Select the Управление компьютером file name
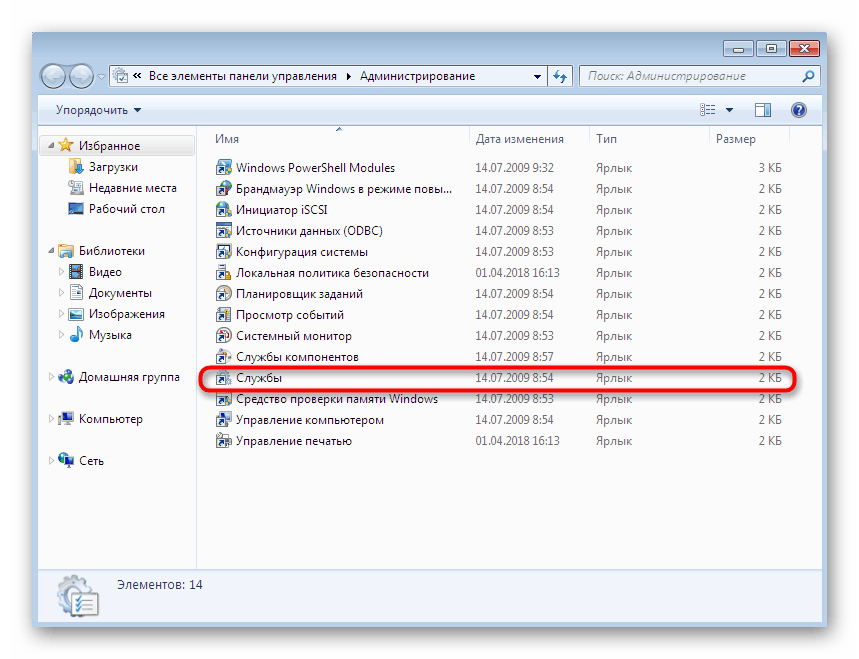 click(x=310, y=420)
